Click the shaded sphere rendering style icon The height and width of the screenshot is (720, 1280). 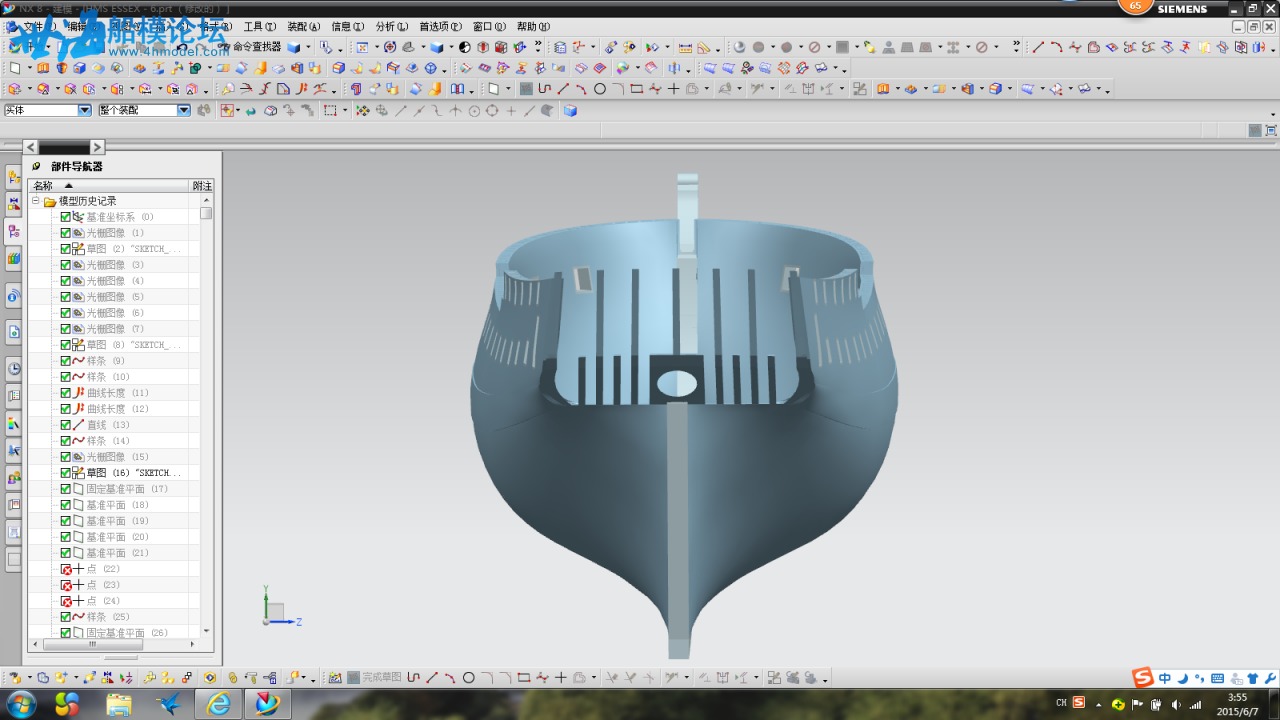739,47
